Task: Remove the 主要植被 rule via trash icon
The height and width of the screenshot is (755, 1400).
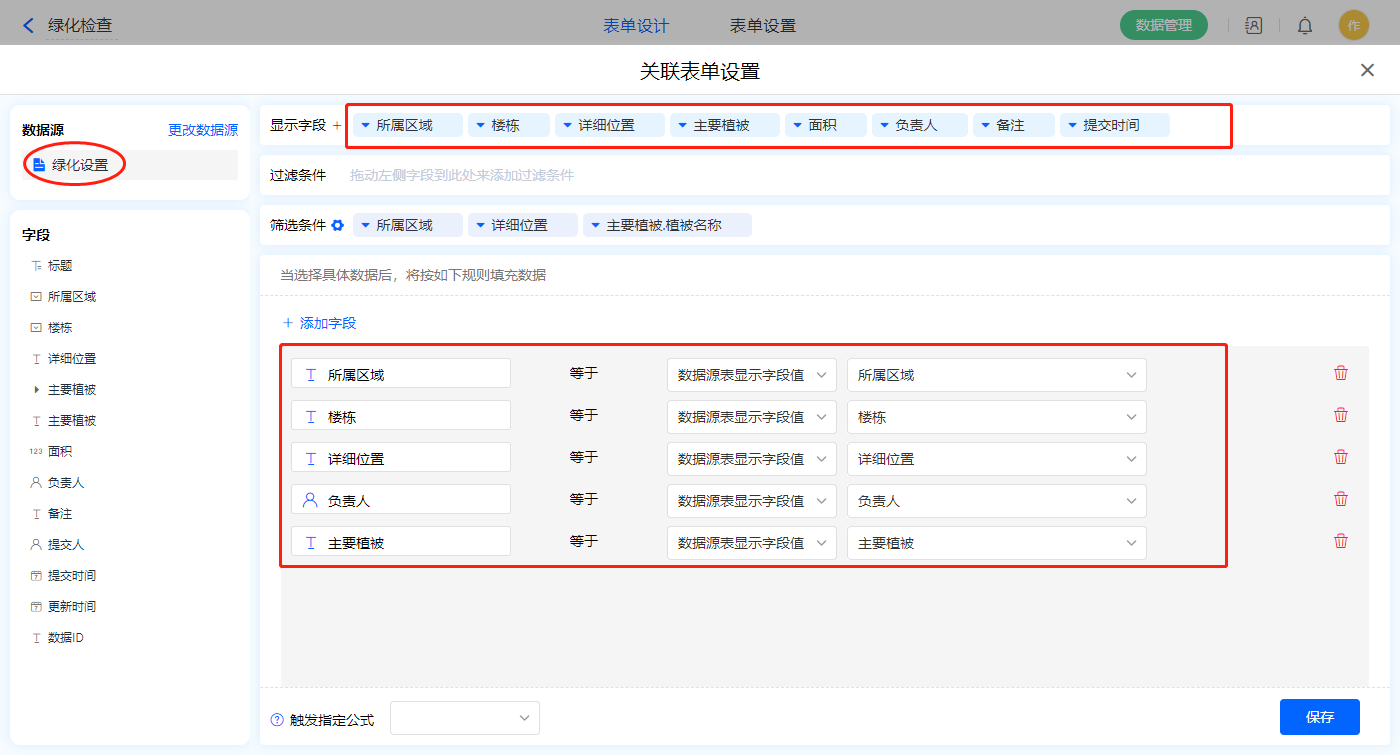Action: point(1341,541)
